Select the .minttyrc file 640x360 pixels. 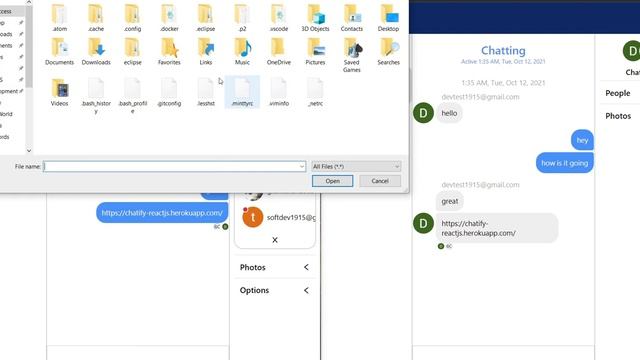tap(242, 93)
